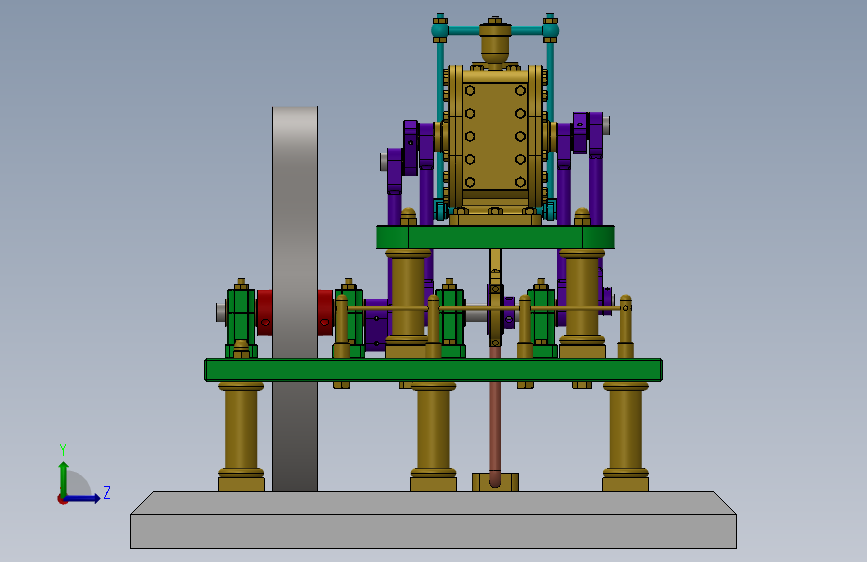Pick the leftmost brass column under lower plate
The width and height of the screenshot is (867, 562).
(x=241, y=436)
